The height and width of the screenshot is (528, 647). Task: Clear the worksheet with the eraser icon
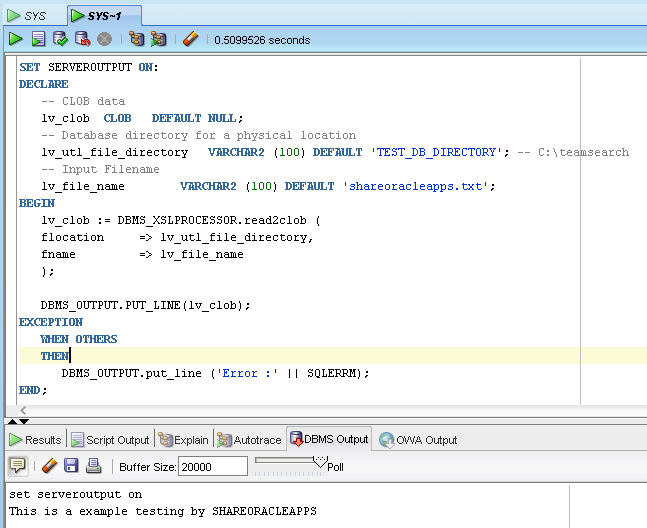pyautogui.click(x=190, y=39)
